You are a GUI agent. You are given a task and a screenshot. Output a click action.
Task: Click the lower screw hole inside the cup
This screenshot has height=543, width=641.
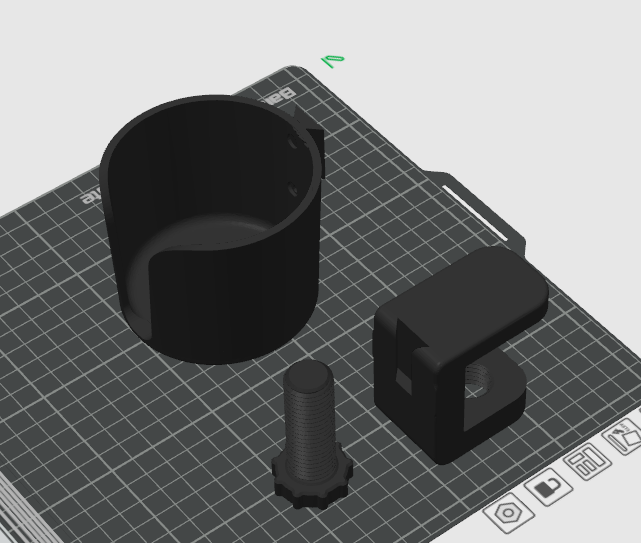click(294, 191)
